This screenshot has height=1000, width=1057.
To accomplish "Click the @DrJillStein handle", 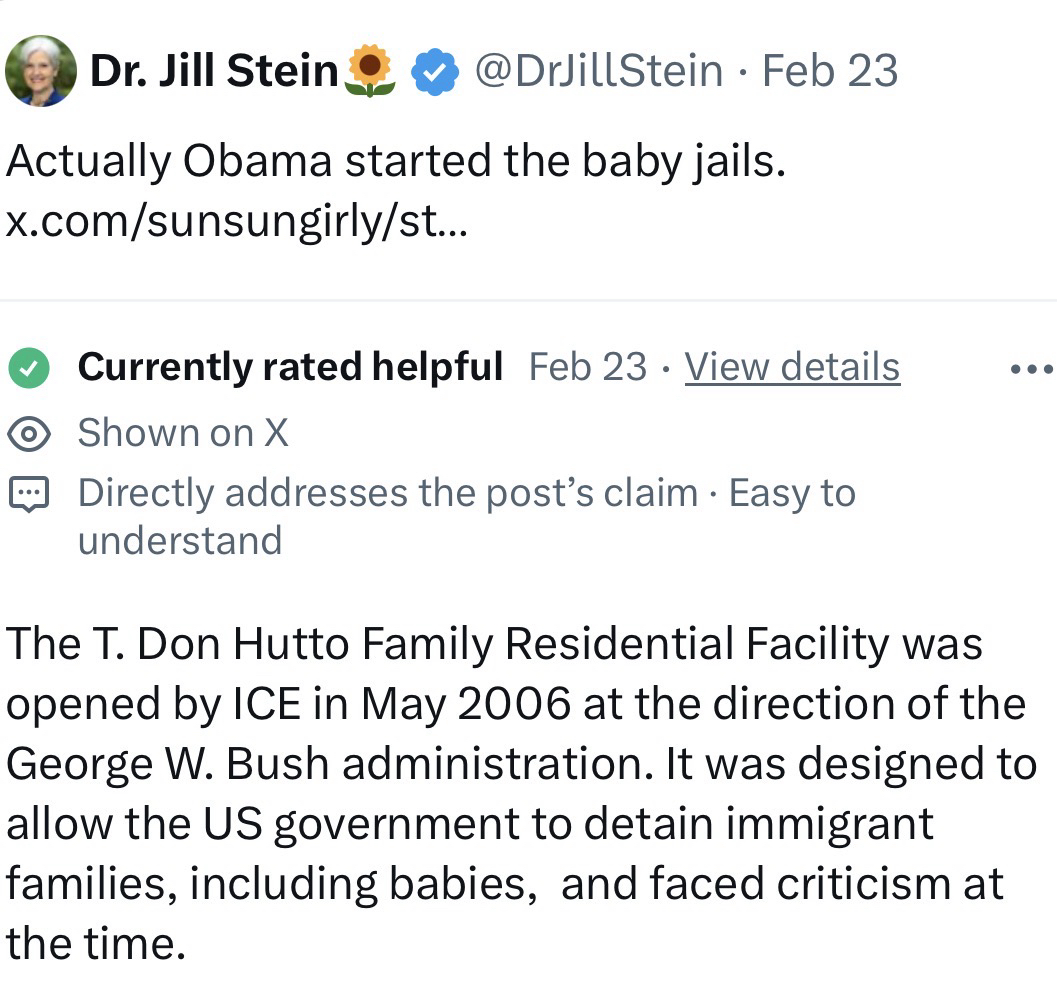I will click(x=598, y=71).
